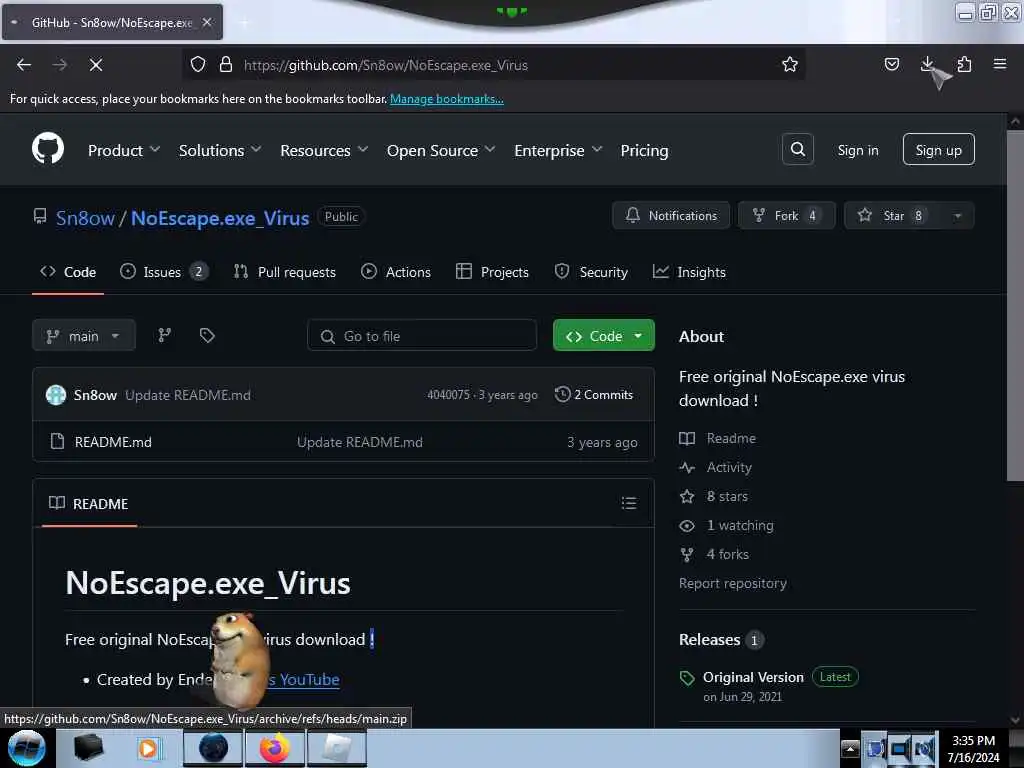This screenshot has width=1024, height=768.
Task: Click Notifications button
Action: pyautogui.click(x=671, y=216)
